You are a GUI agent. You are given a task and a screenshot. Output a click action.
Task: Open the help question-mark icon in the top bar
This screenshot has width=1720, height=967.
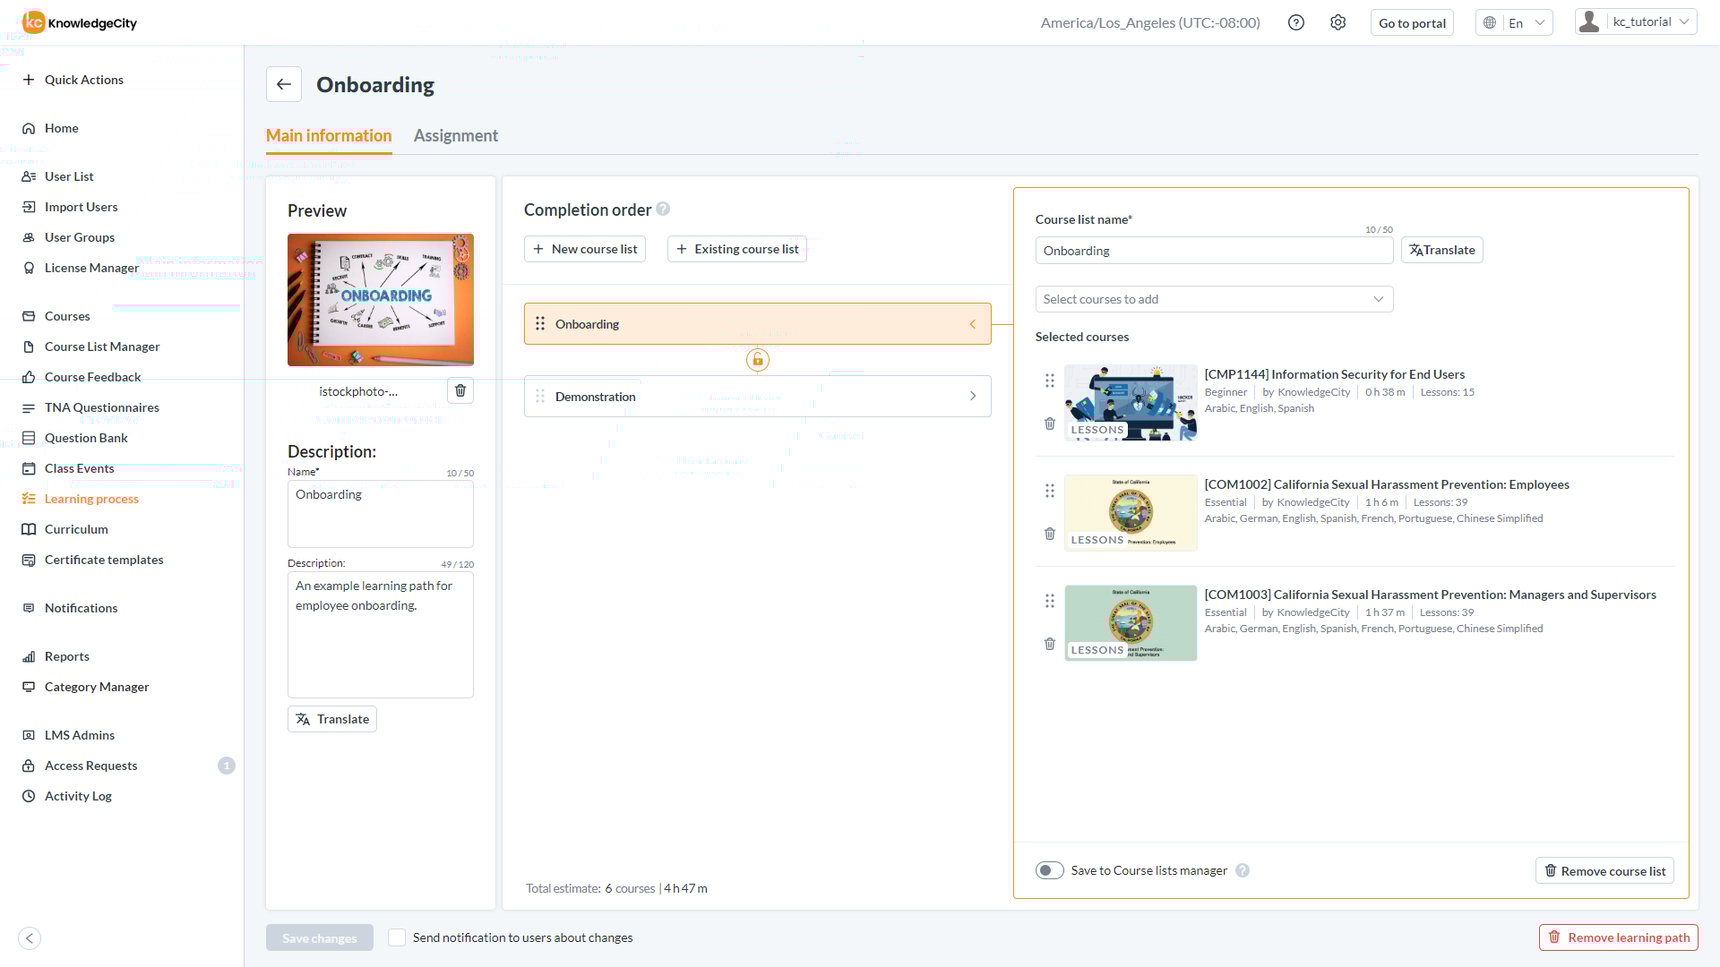pos(1296,22)
